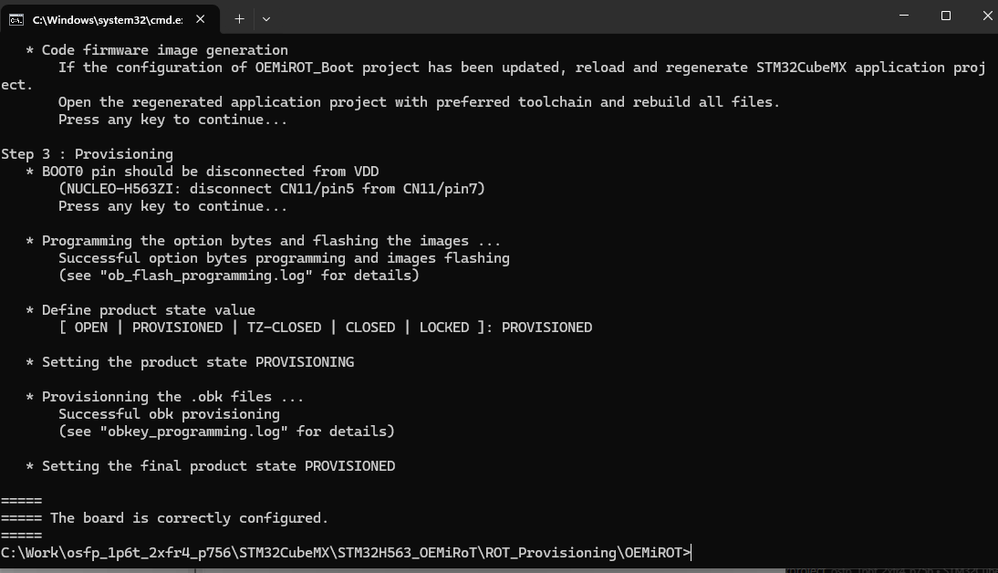Click the "Step 3 : Provisioning" heading line
Screen dimensions: 998x573
pyautogui.click(x=87, y=154)
